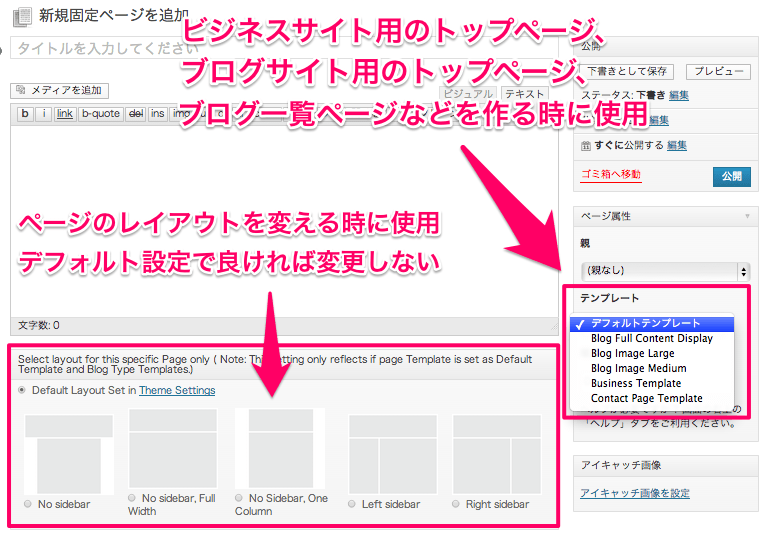Apply the ins tag button
Viewport: 765px width, 536px height.
pyautogui.click(x=157, y=114)
